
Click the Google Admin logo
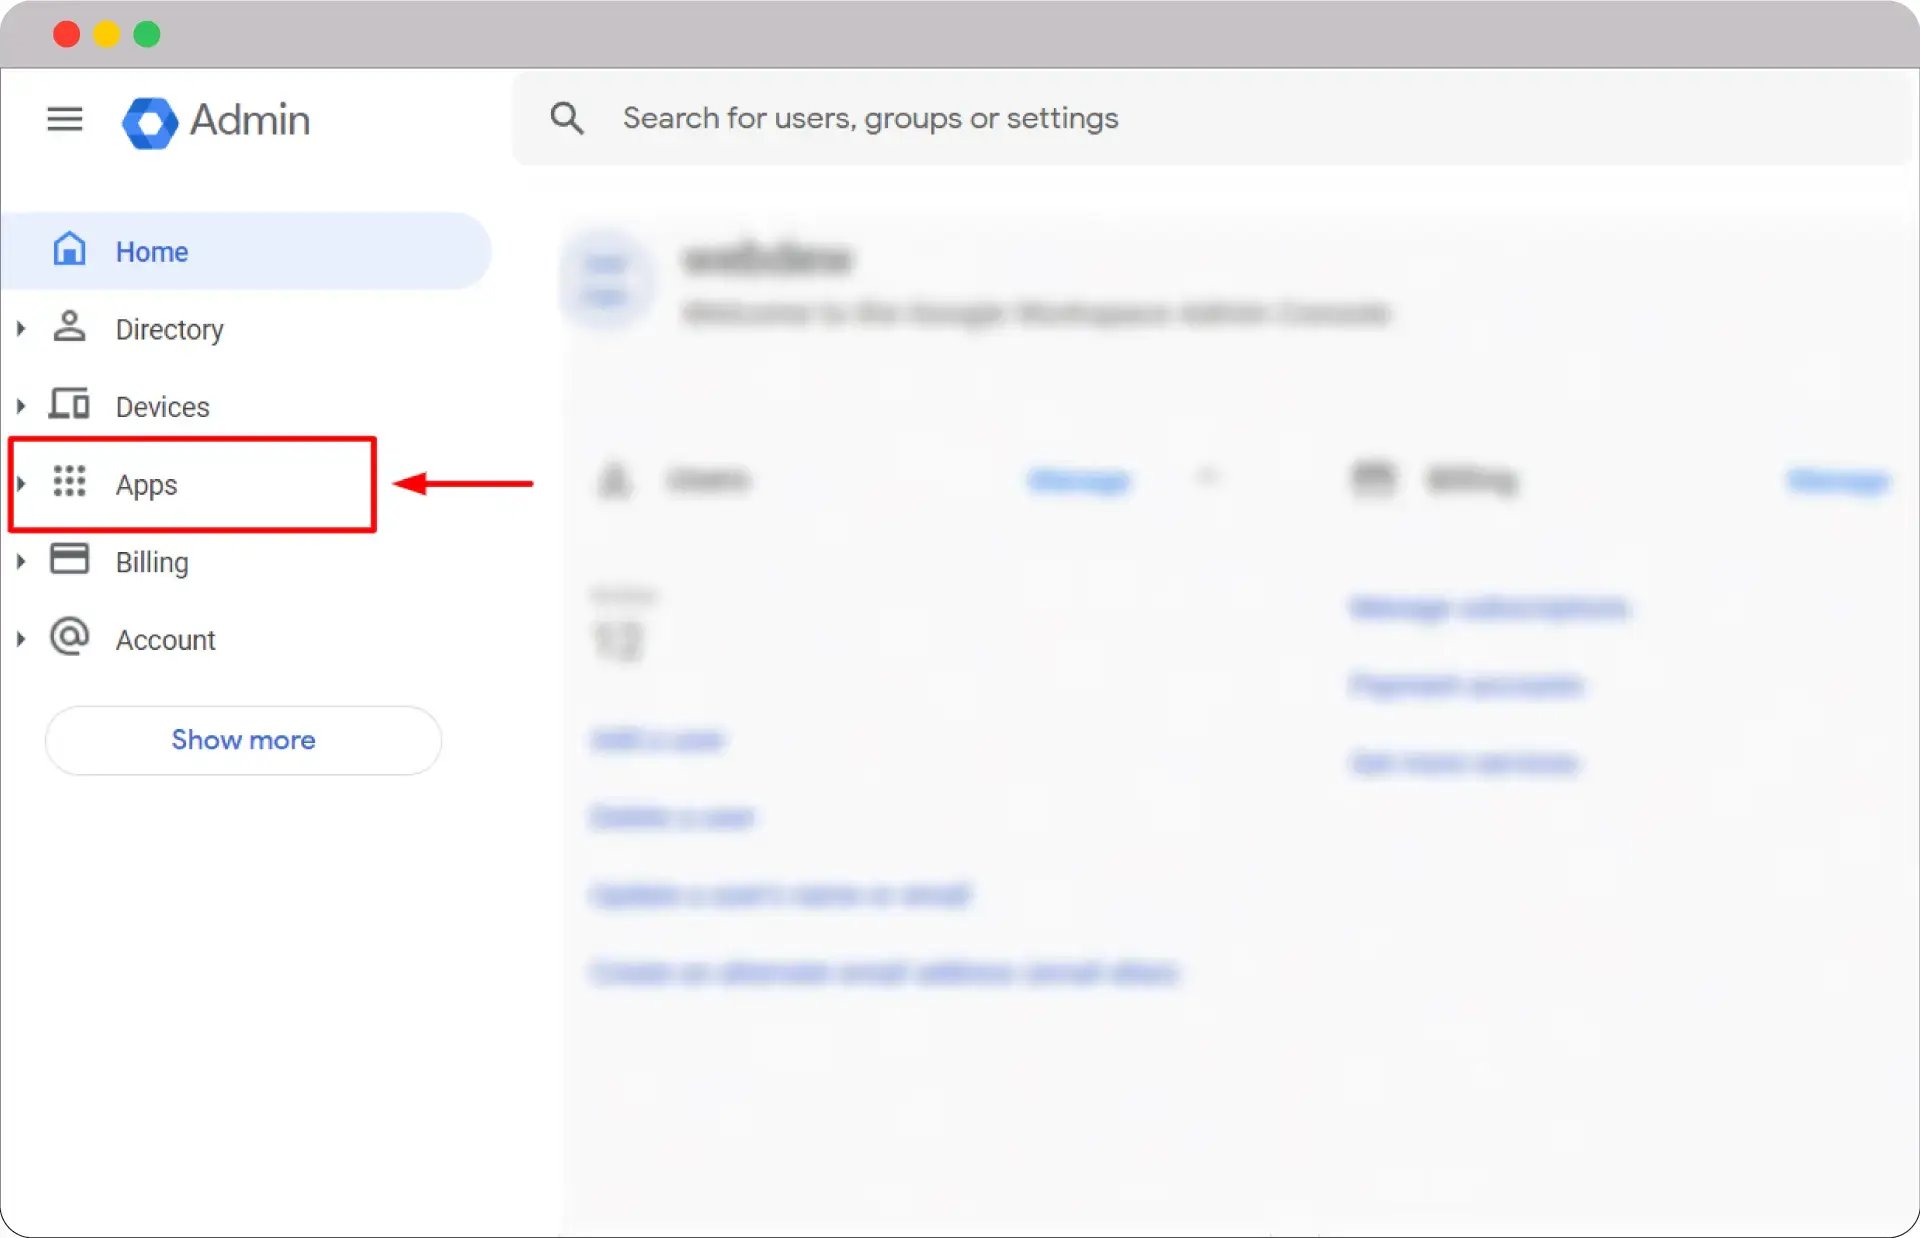tap(150, 122)
